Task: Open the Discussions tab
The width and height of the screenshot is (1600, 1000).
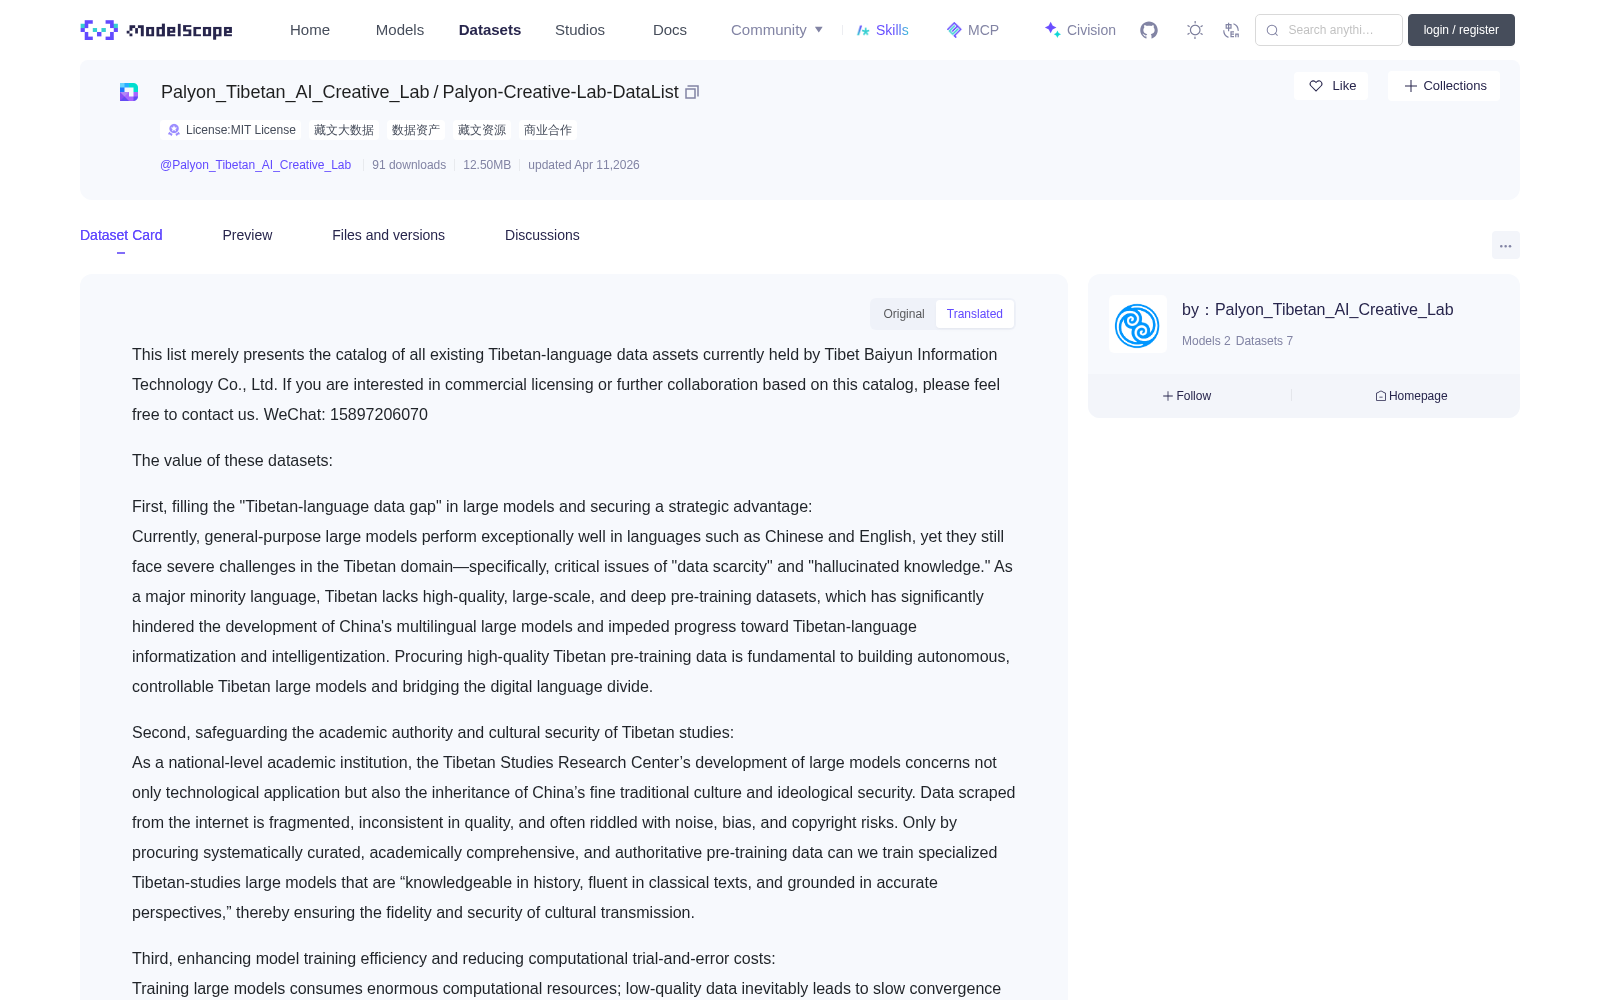Action: 542,235
